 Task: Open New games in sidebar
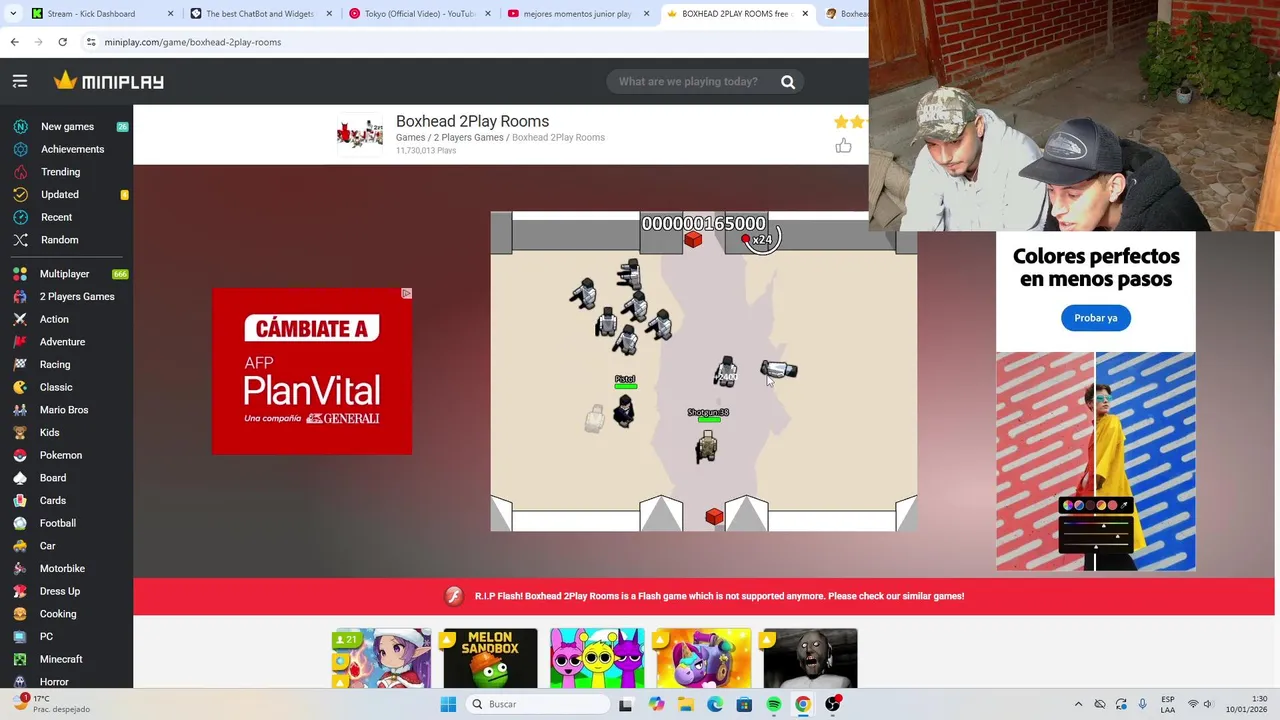(x=67, y=127)
